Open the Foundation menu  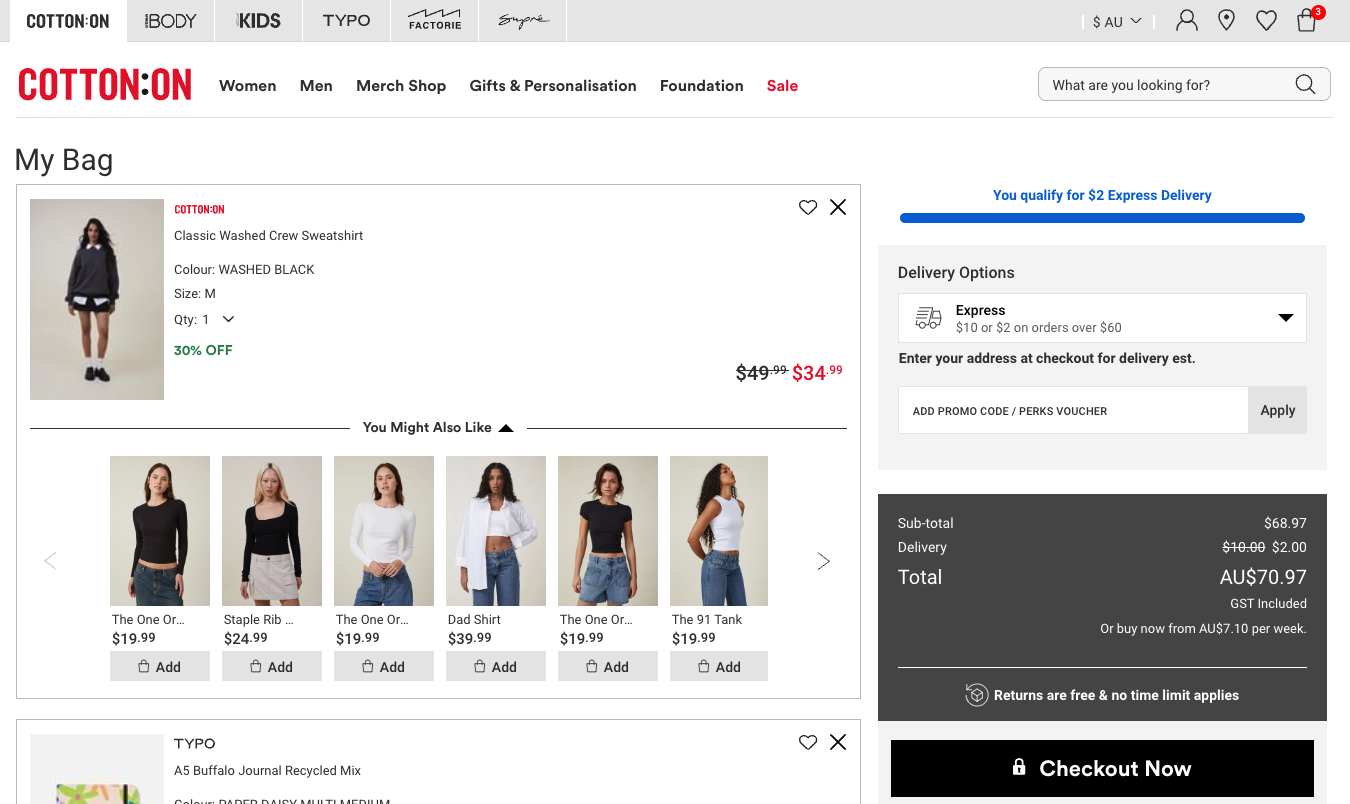point(702,86)
